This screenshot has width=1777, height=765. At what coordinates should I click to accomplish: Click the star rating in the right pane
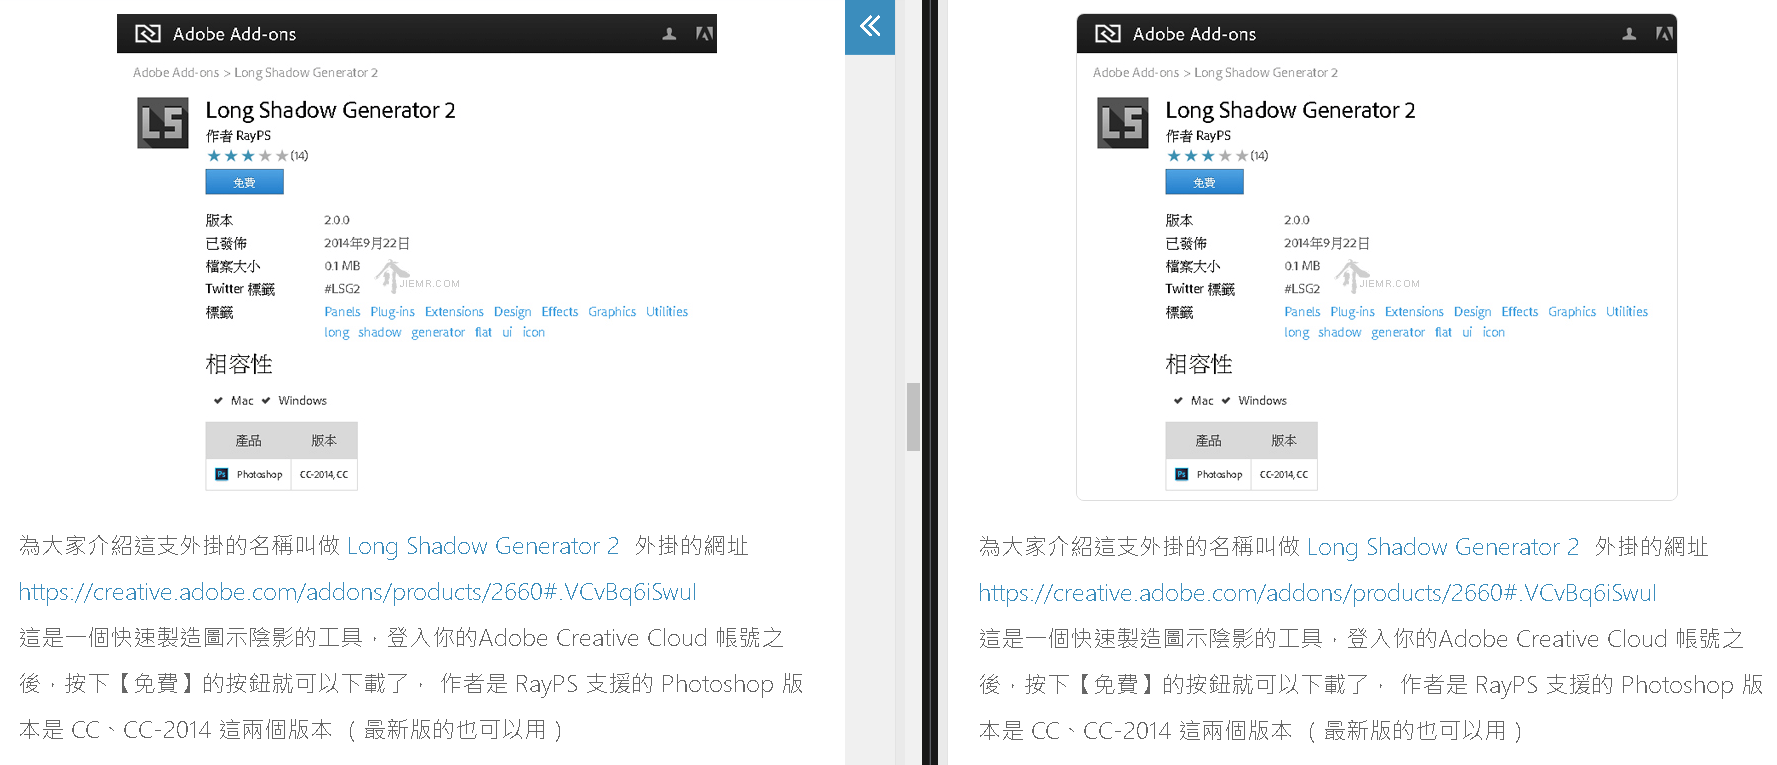pos(1208,156)
